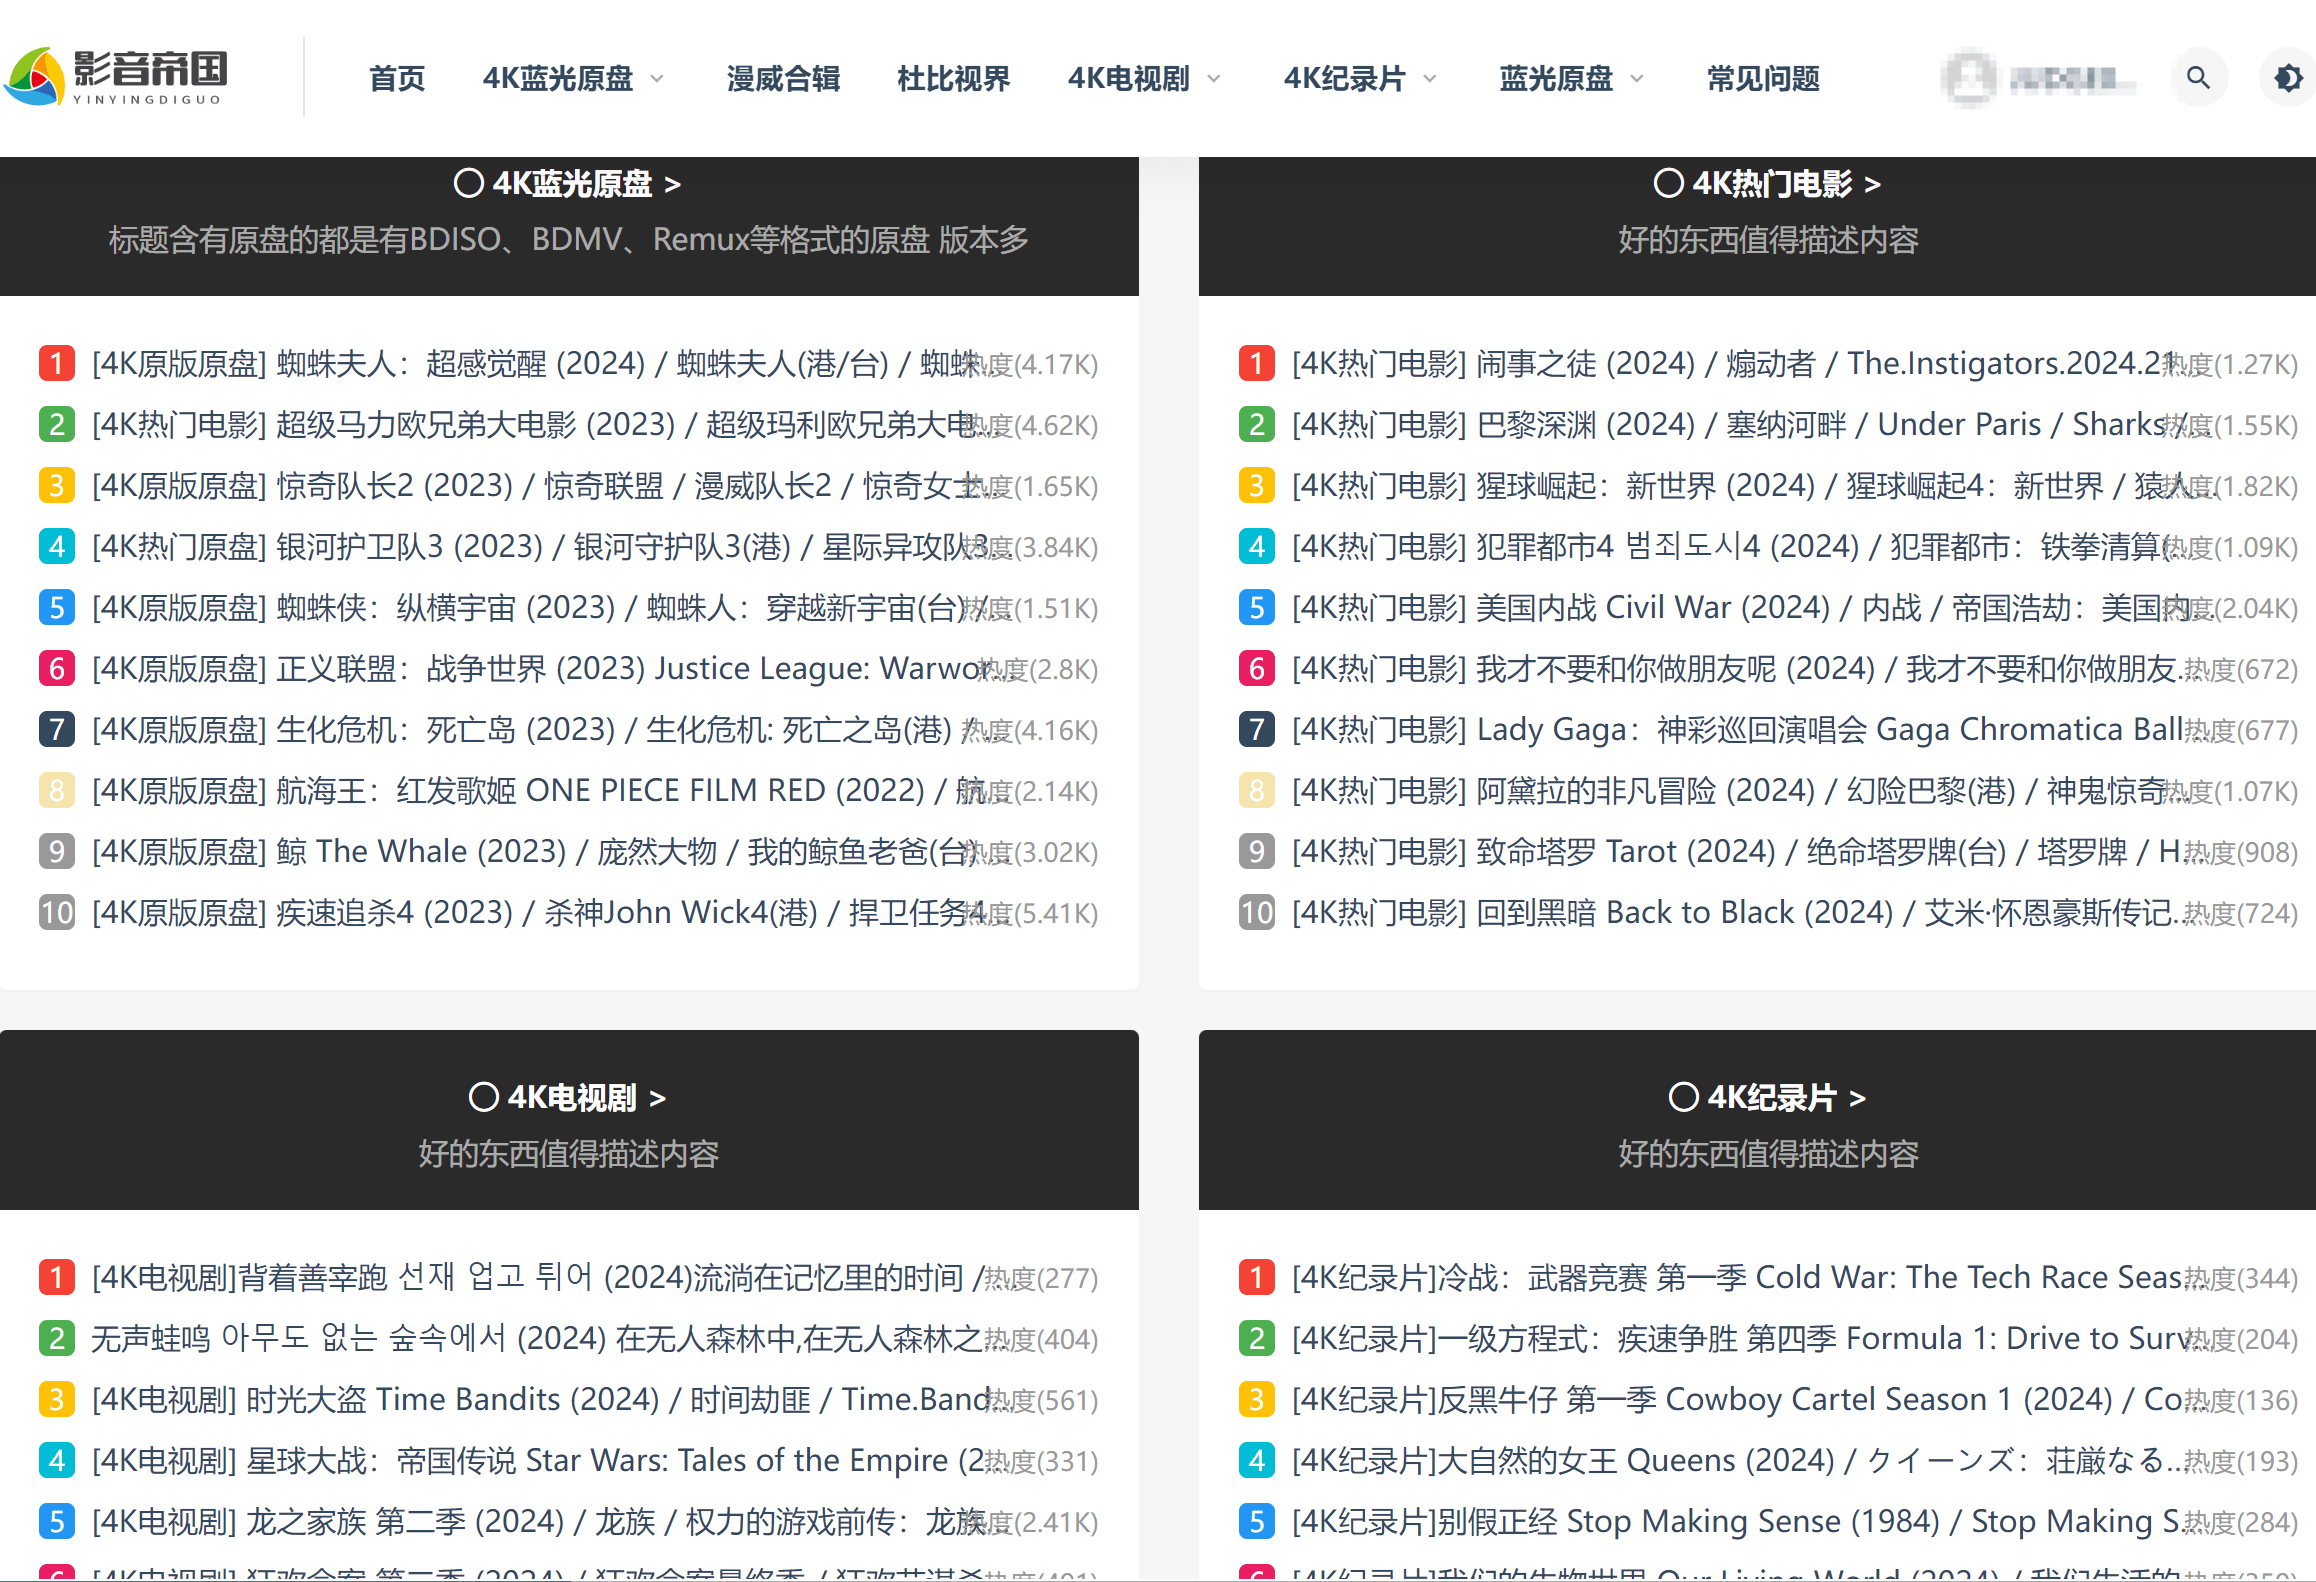This screenshot has height=1582, width=2316.
Task: Click rank 1 badge for 闹事之徒
Action: (1257, 363)
